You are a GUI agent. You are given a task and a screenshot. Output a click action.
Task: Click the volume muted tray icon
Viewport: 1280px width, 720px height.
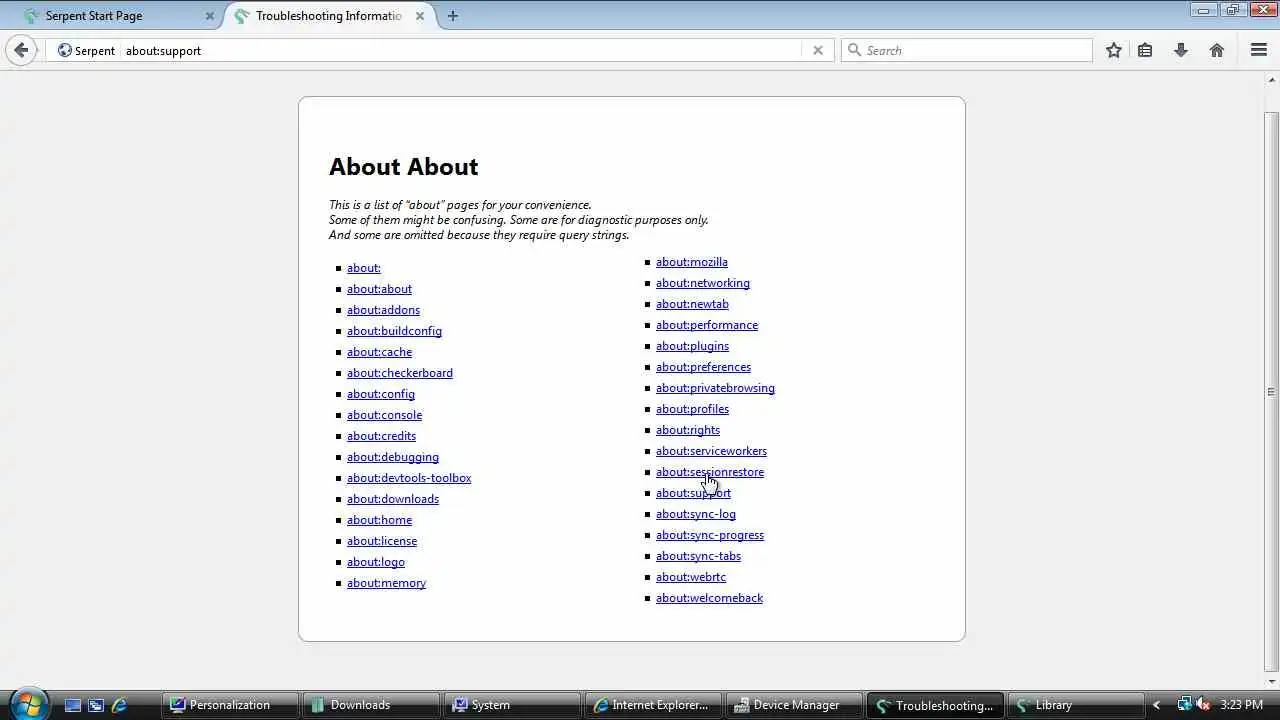(x=1203, y=704)
